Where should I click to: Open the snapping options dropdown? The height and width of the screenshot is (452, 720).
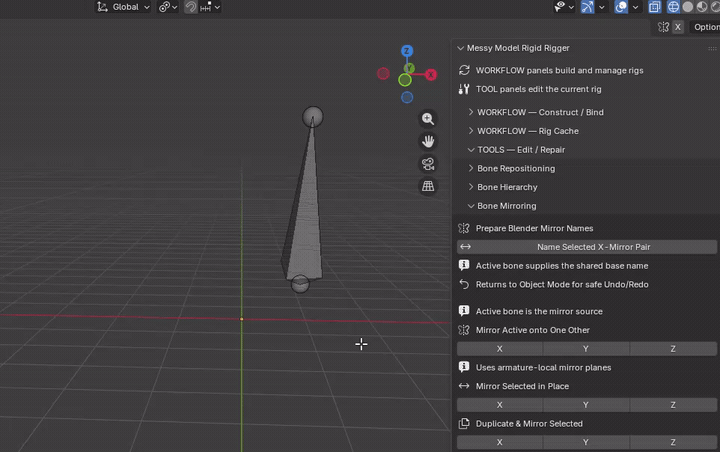[x=210, y=7]
